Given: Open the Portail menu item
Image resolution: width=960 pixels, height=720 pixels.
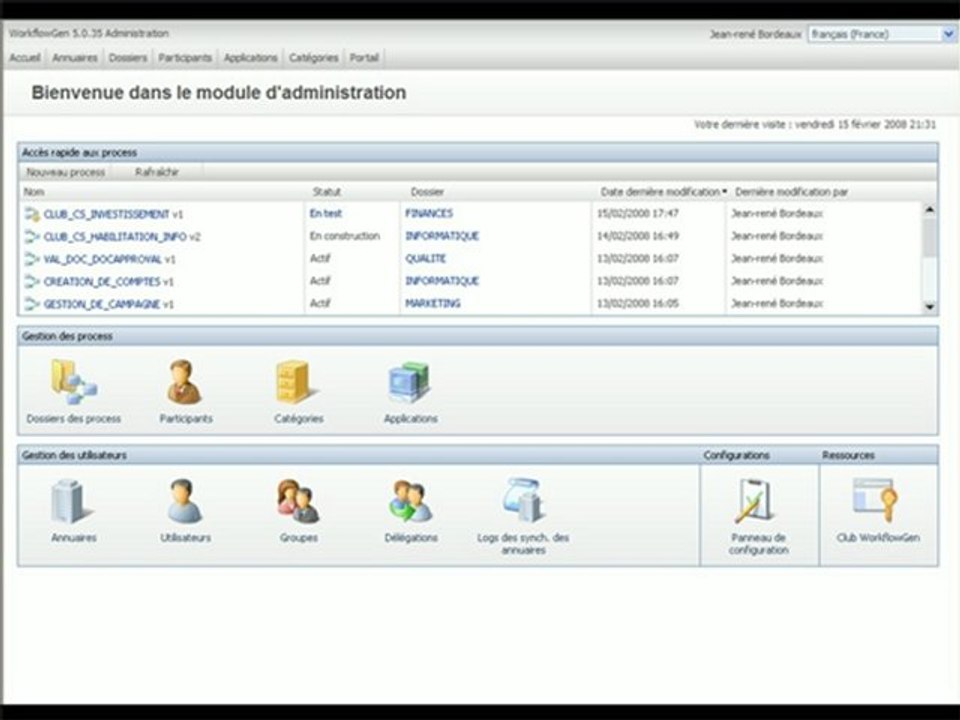Looking at the screenshot, I should (x=364, y=58).
